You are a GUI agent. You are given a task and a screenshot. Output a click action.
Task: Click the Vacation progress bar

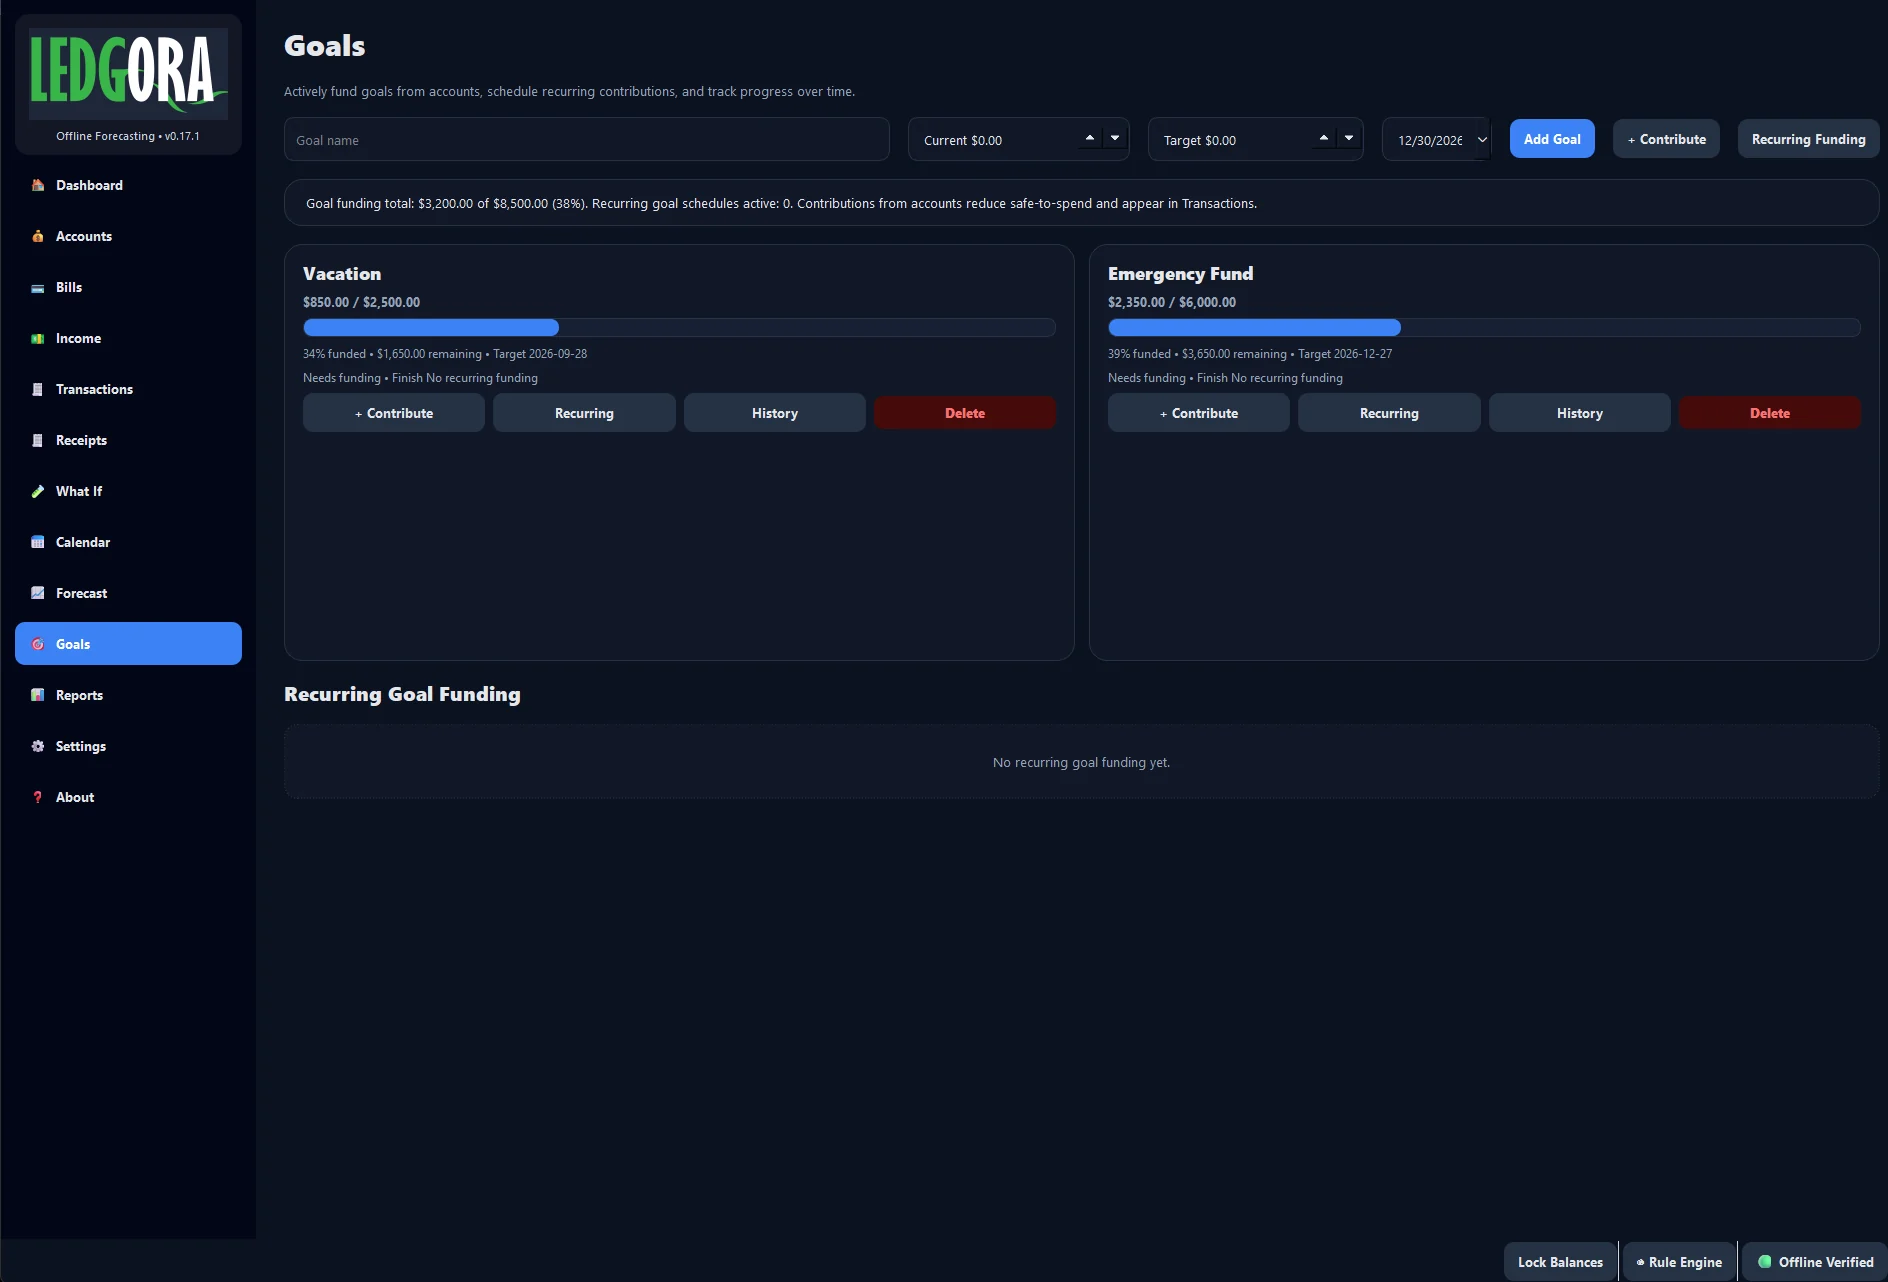pos(679,327)
